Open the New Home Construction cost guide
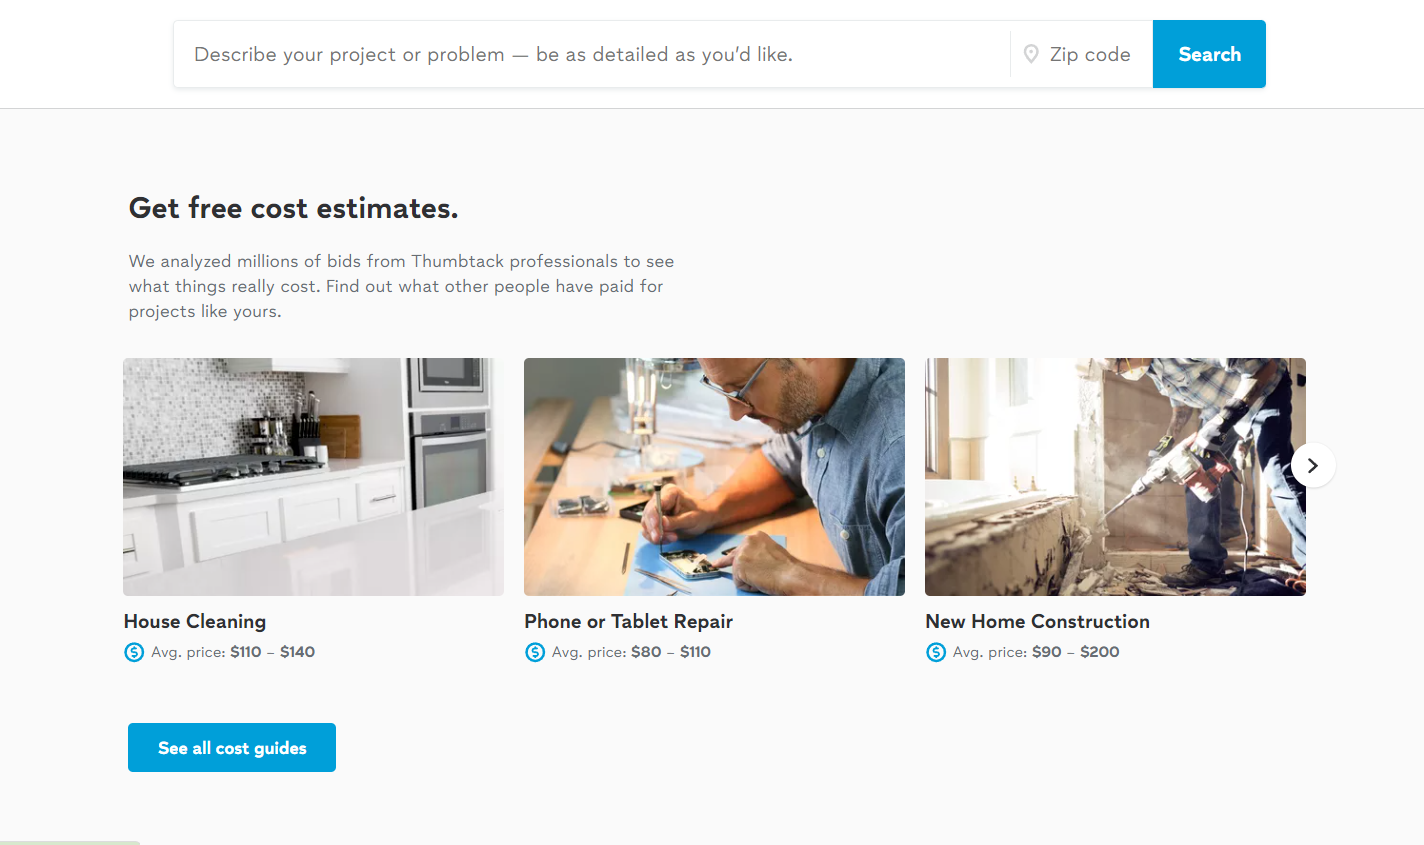Image resolution: width=1424 pixels, height=845 pixels. click(1037, 621)
